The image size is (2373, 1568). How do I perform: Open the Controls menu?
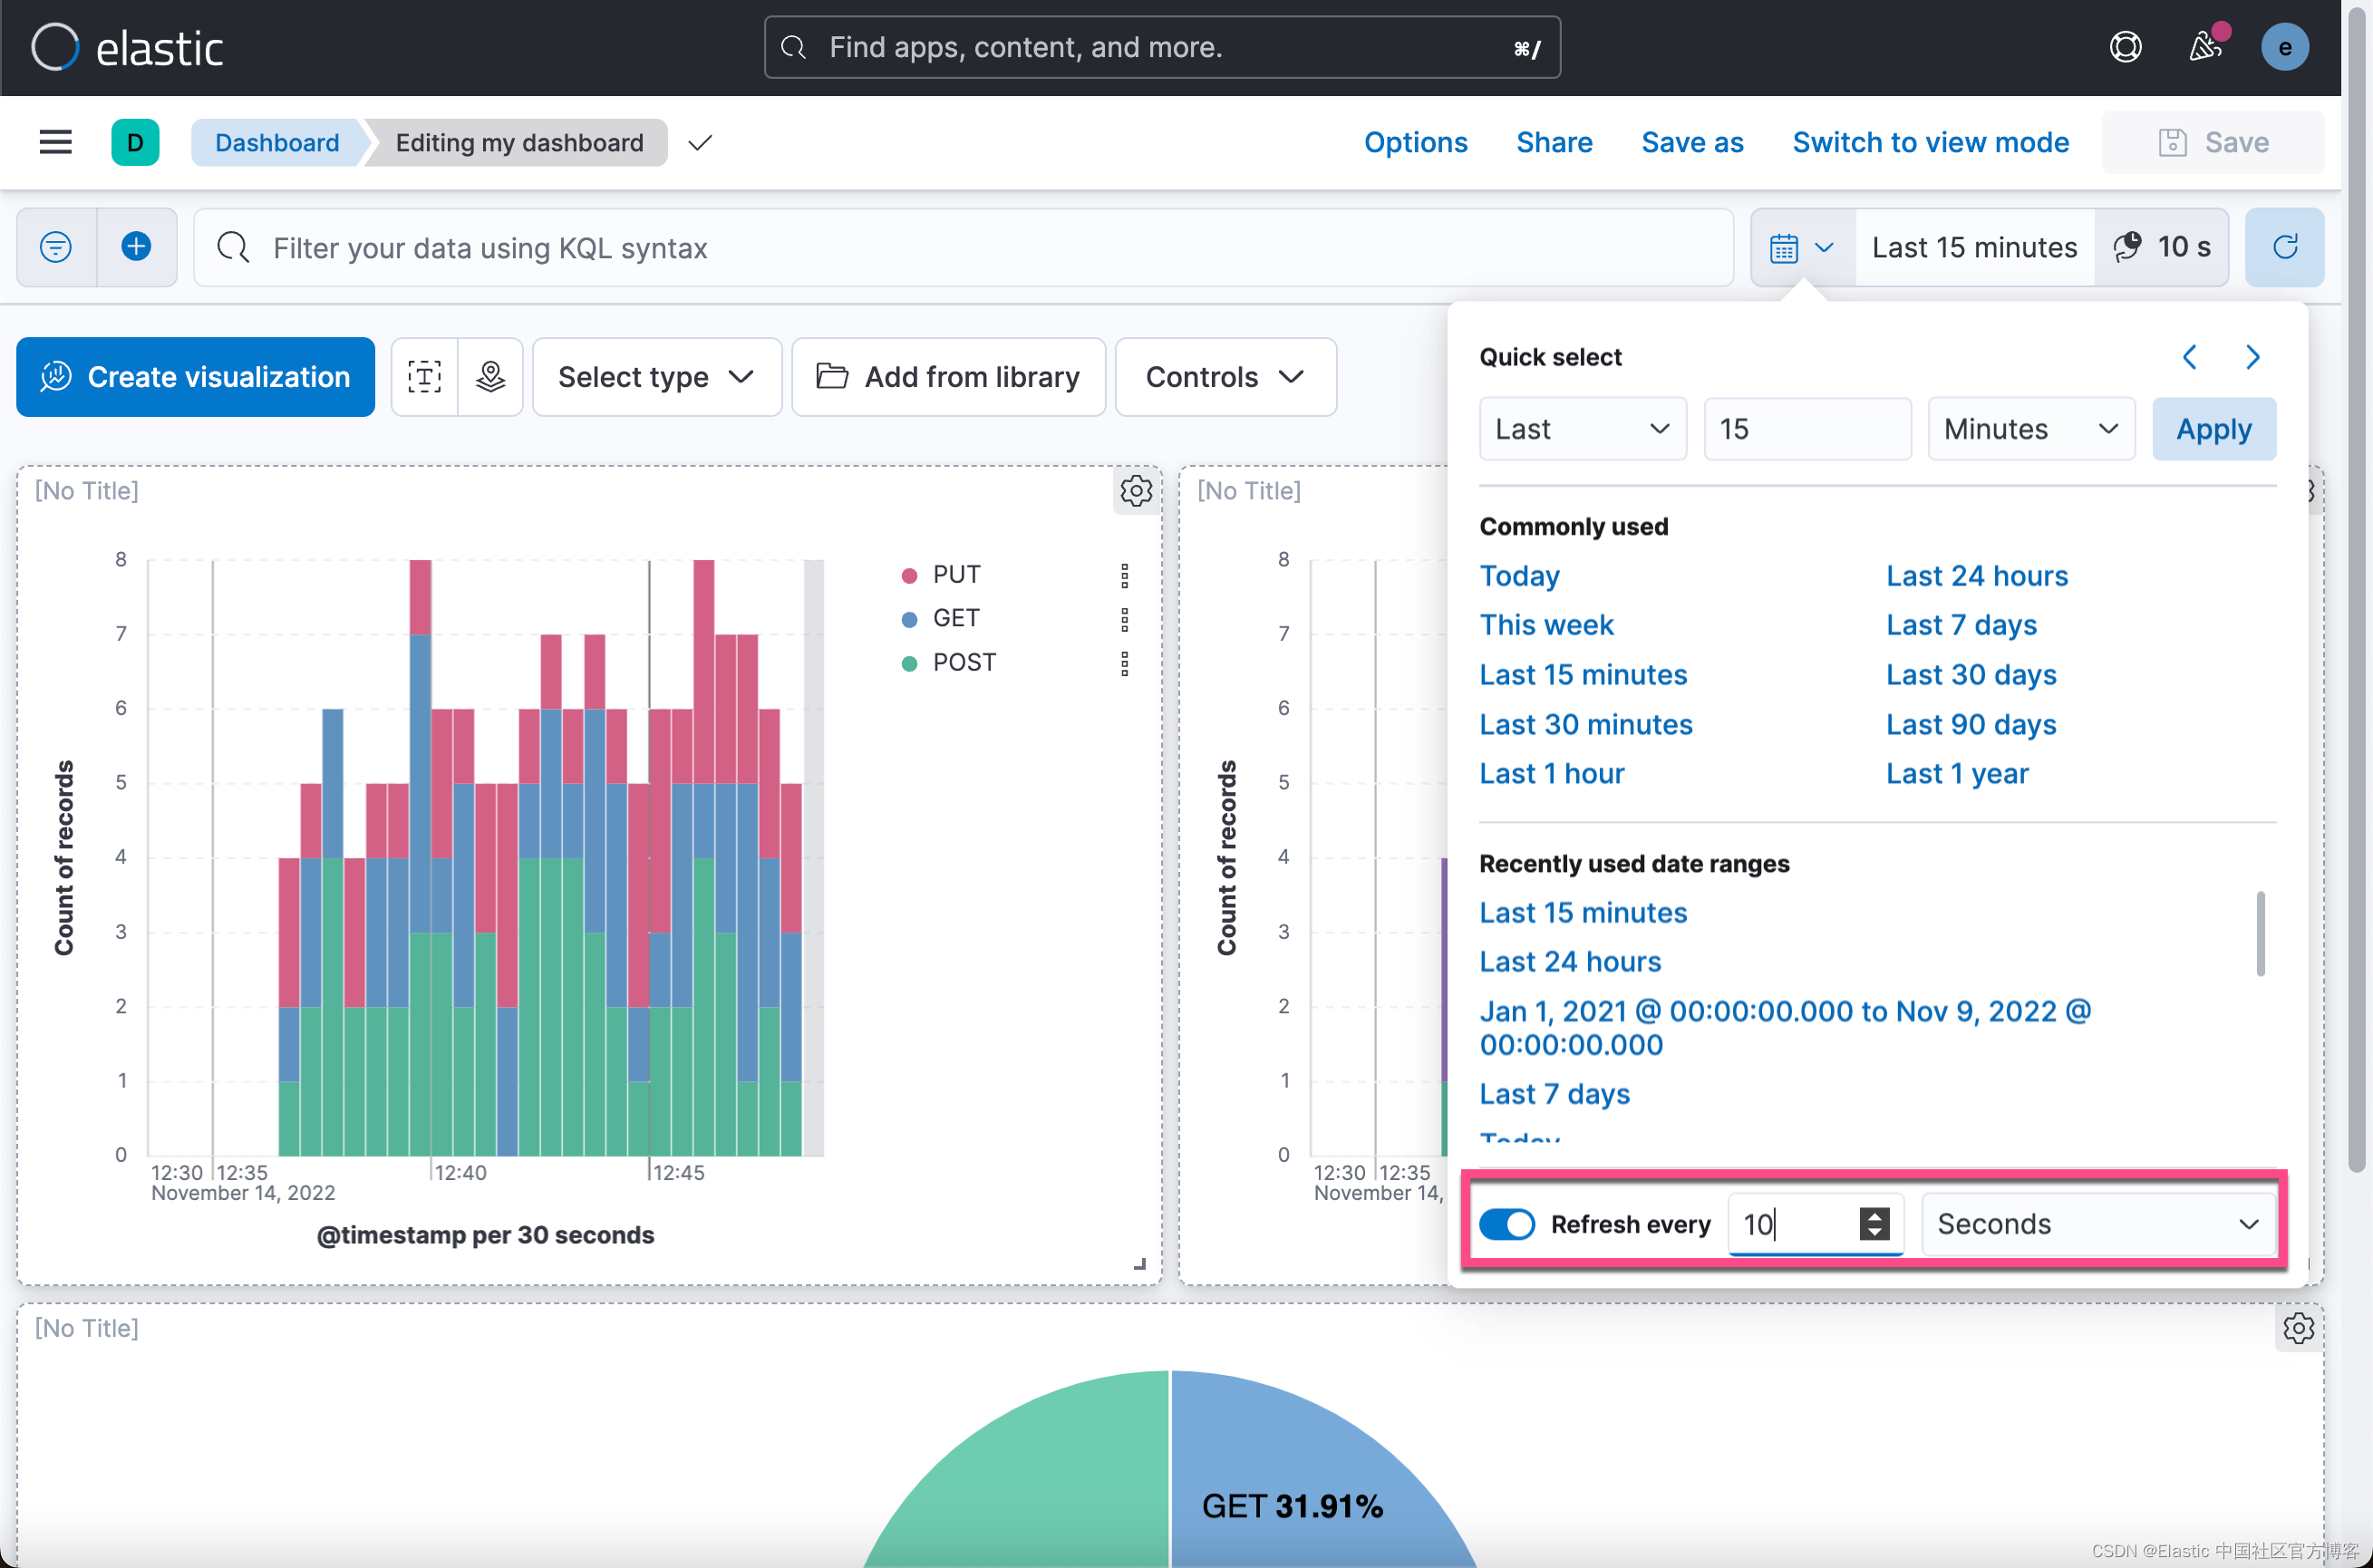pyautogui.click(x=1225, y=377)
